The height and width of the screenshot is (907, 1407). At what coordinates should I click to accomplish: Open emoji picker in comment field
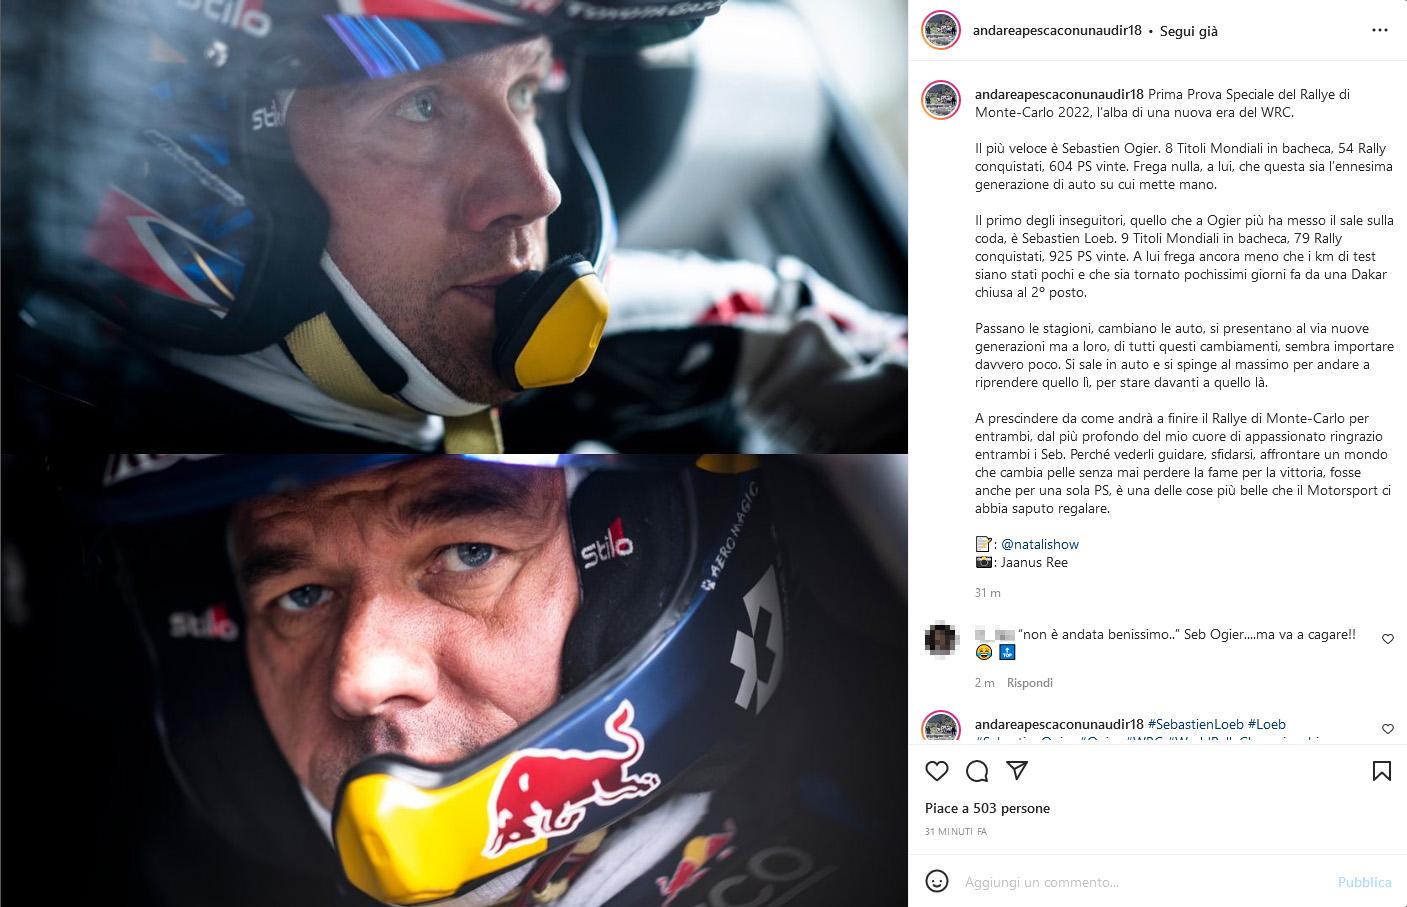point(937,881)
